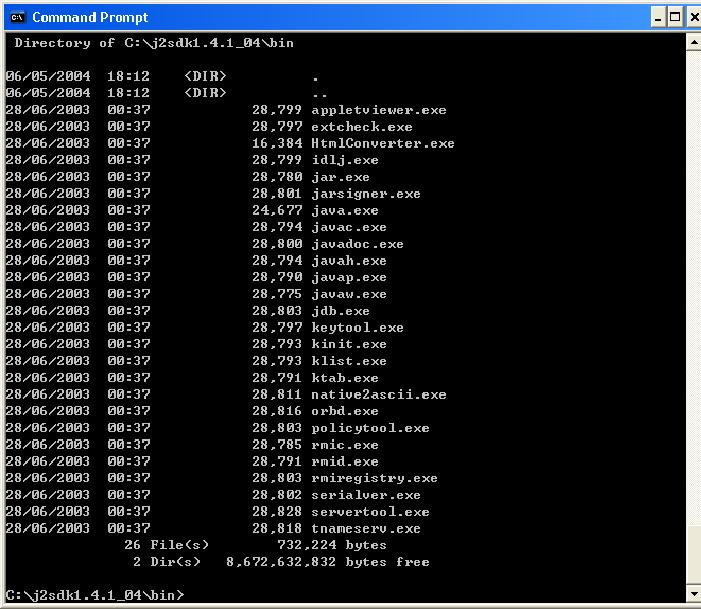Select tnameserv.exe file name
The image size is (701, 609).
tap(366, 529)
